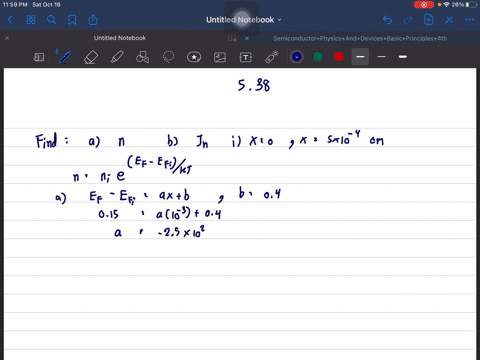Close the Semiconductor Physics tab

(247, 38)
